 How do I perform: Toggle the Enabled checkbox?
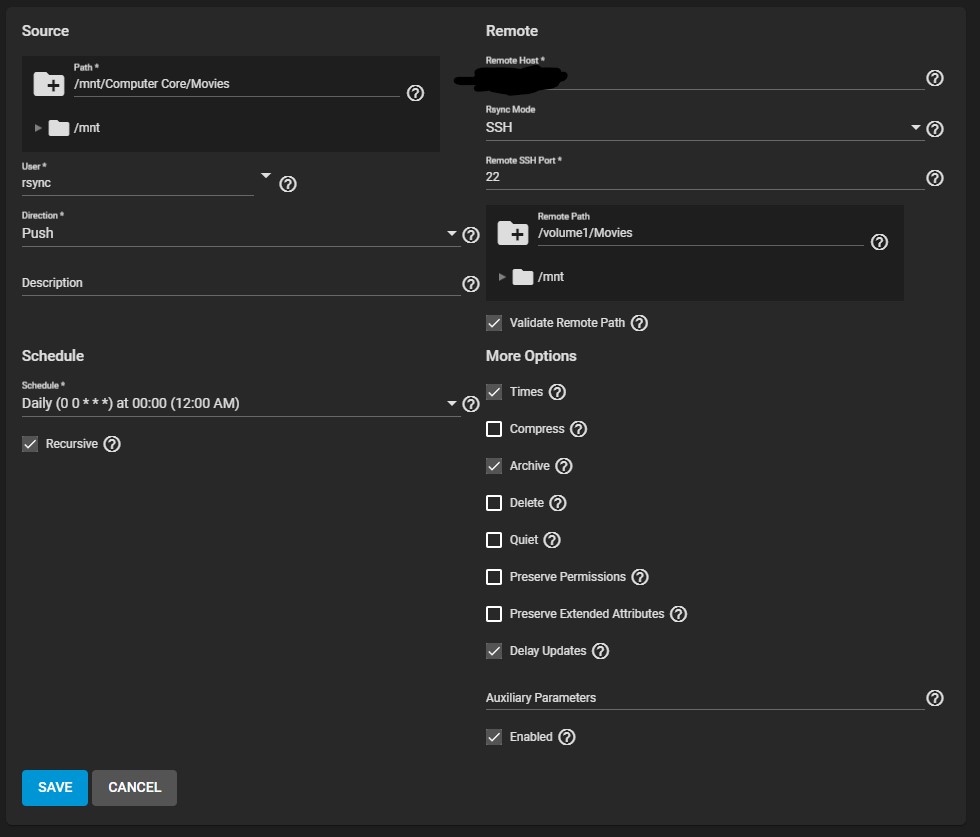tap(494, 737)
